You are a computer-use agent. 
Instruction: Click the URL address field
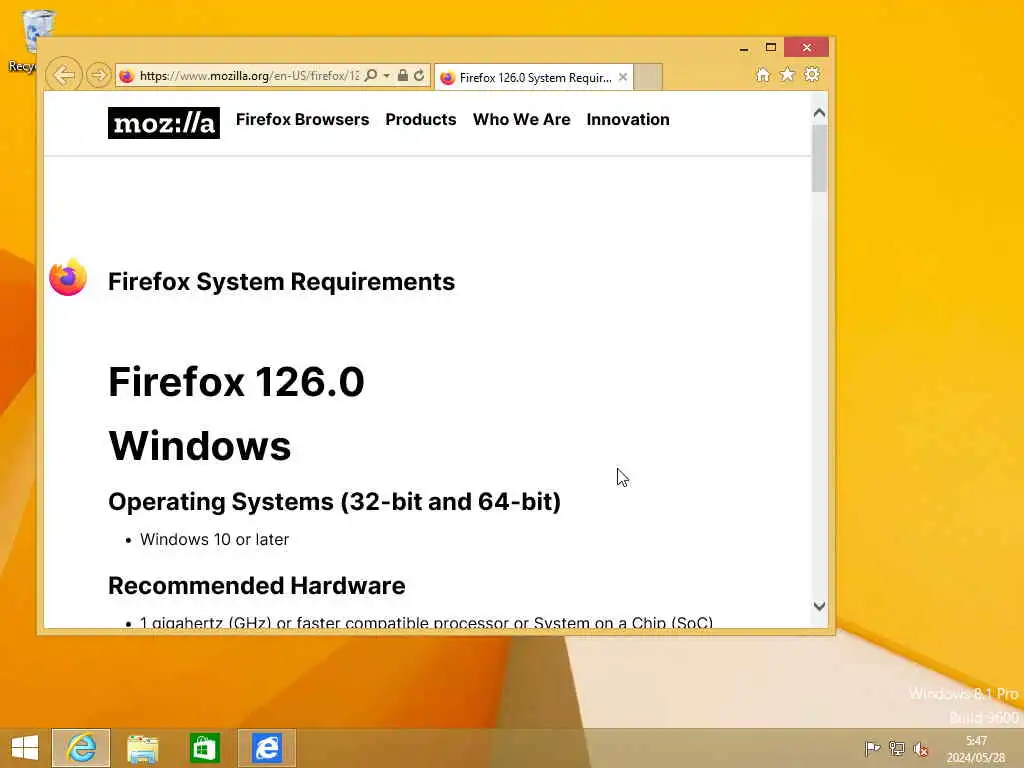[249, 76]
